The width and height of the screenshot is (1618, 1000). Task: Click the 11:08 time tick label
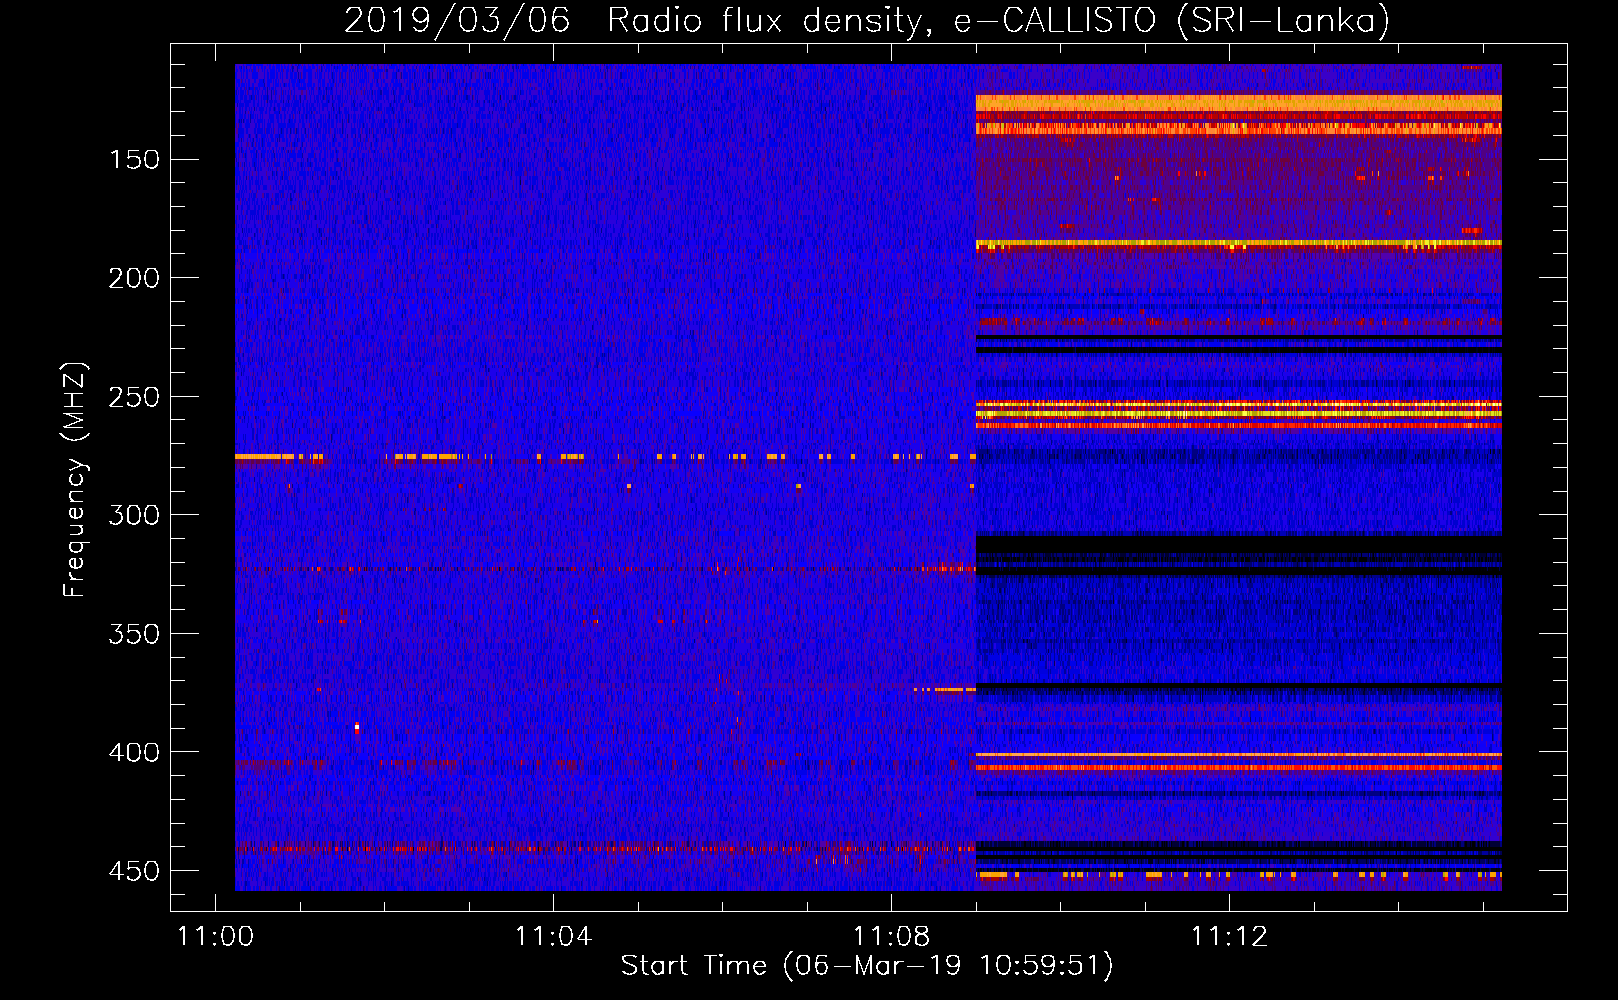tap(891, 937)
